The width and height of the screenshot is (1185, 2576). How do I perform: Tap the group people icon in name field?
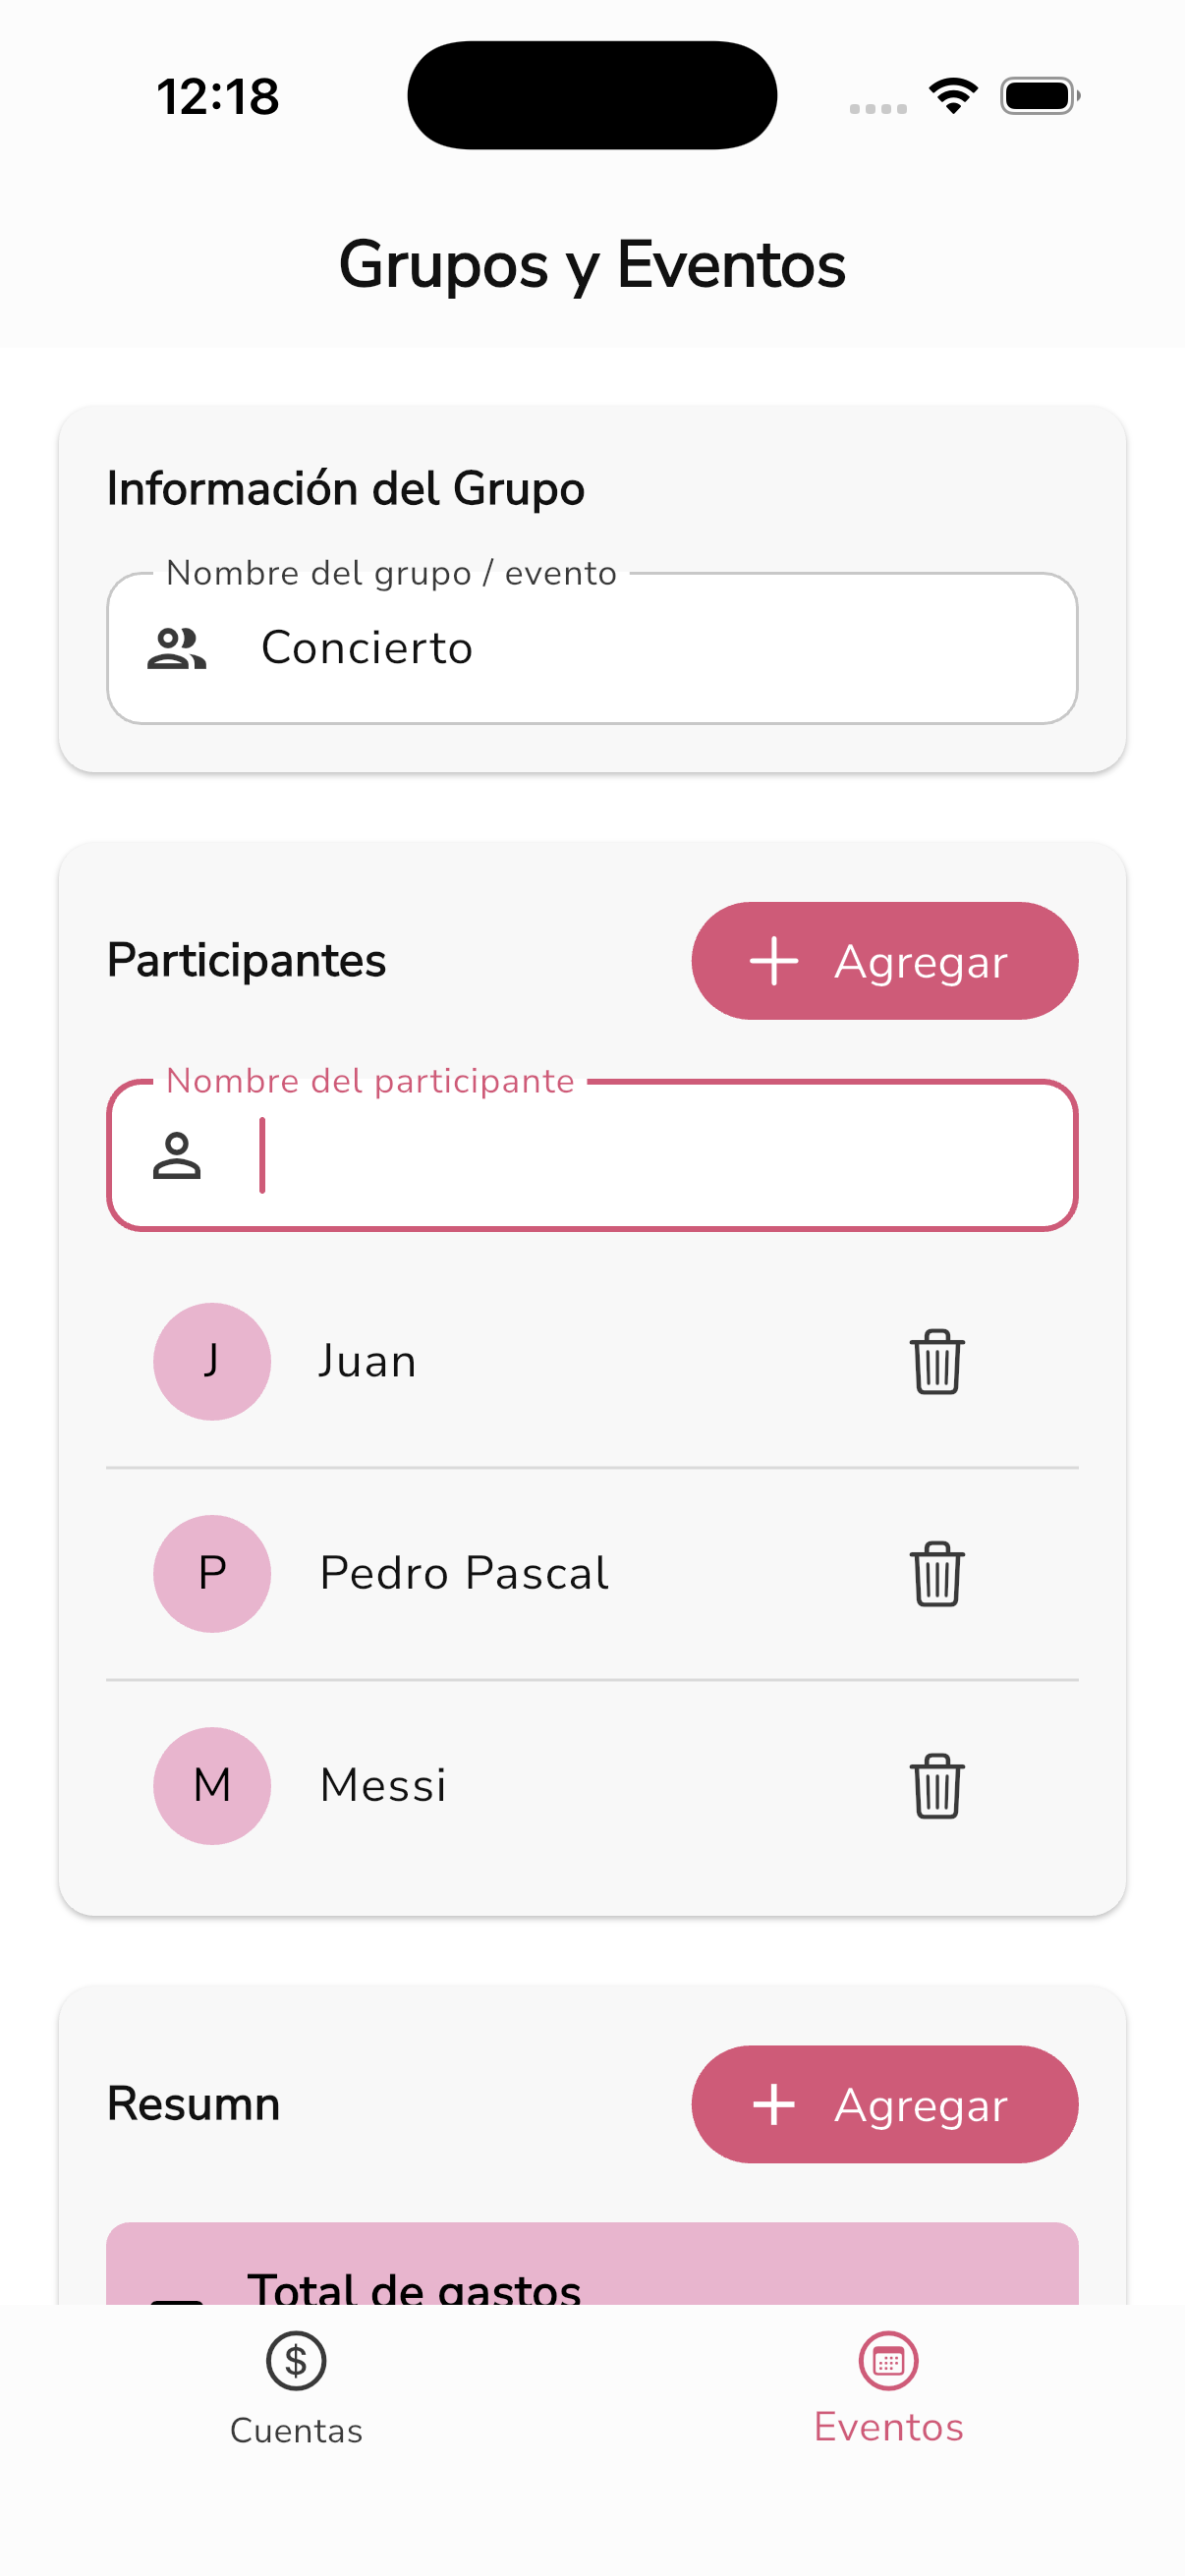point(177,648)
